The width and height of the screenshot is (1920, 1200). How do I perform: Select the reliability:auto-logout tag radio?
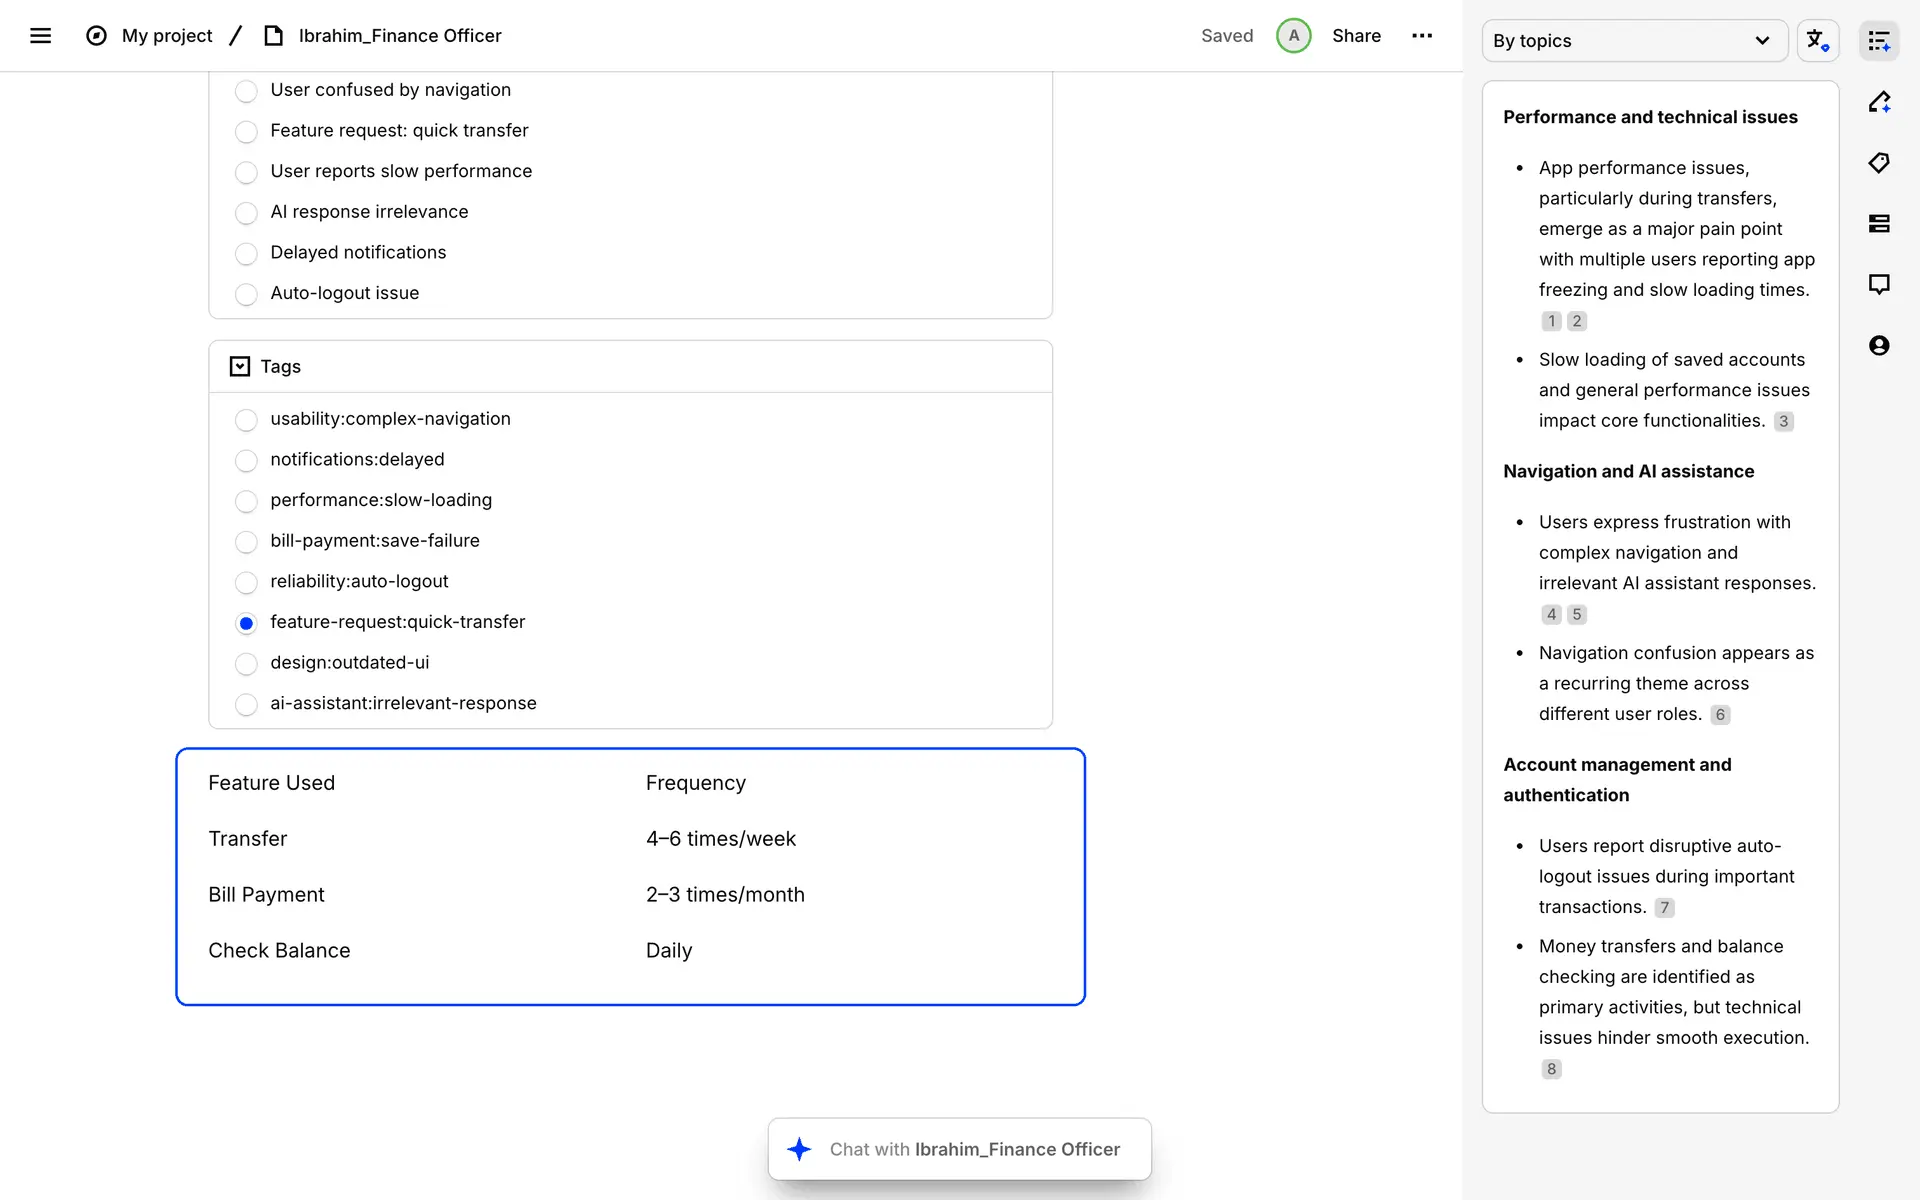click(x=246, y=582)
